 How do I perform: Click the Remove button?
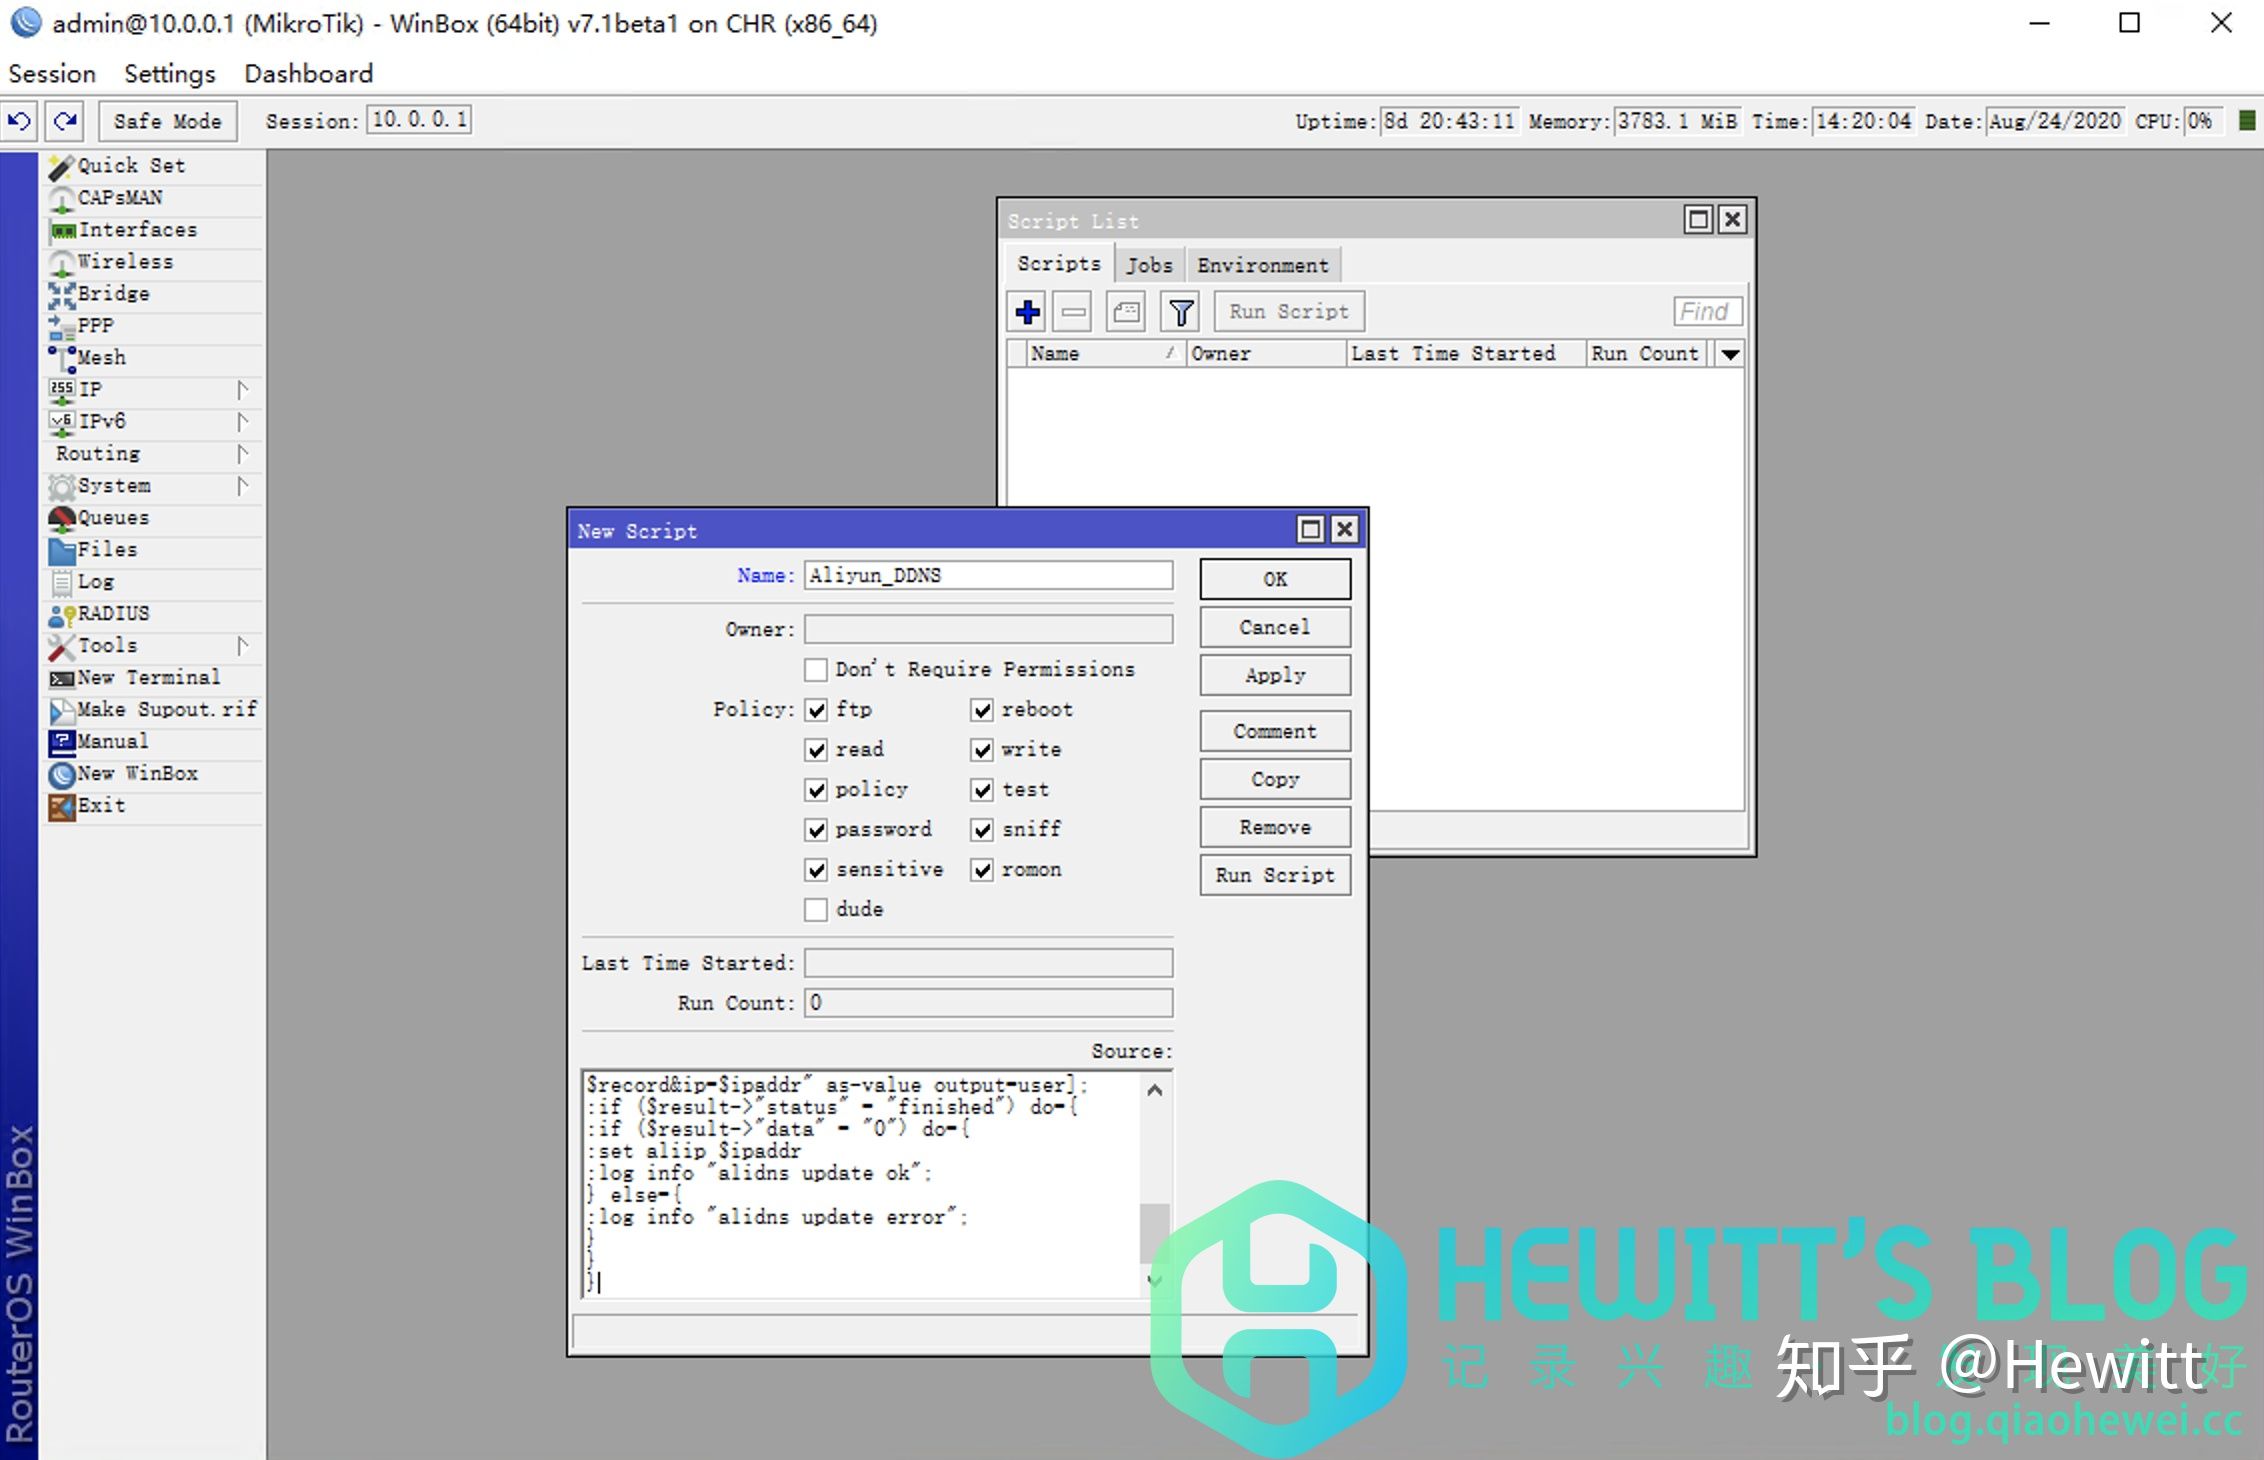pyautogui.click(x=1275, y=827)
